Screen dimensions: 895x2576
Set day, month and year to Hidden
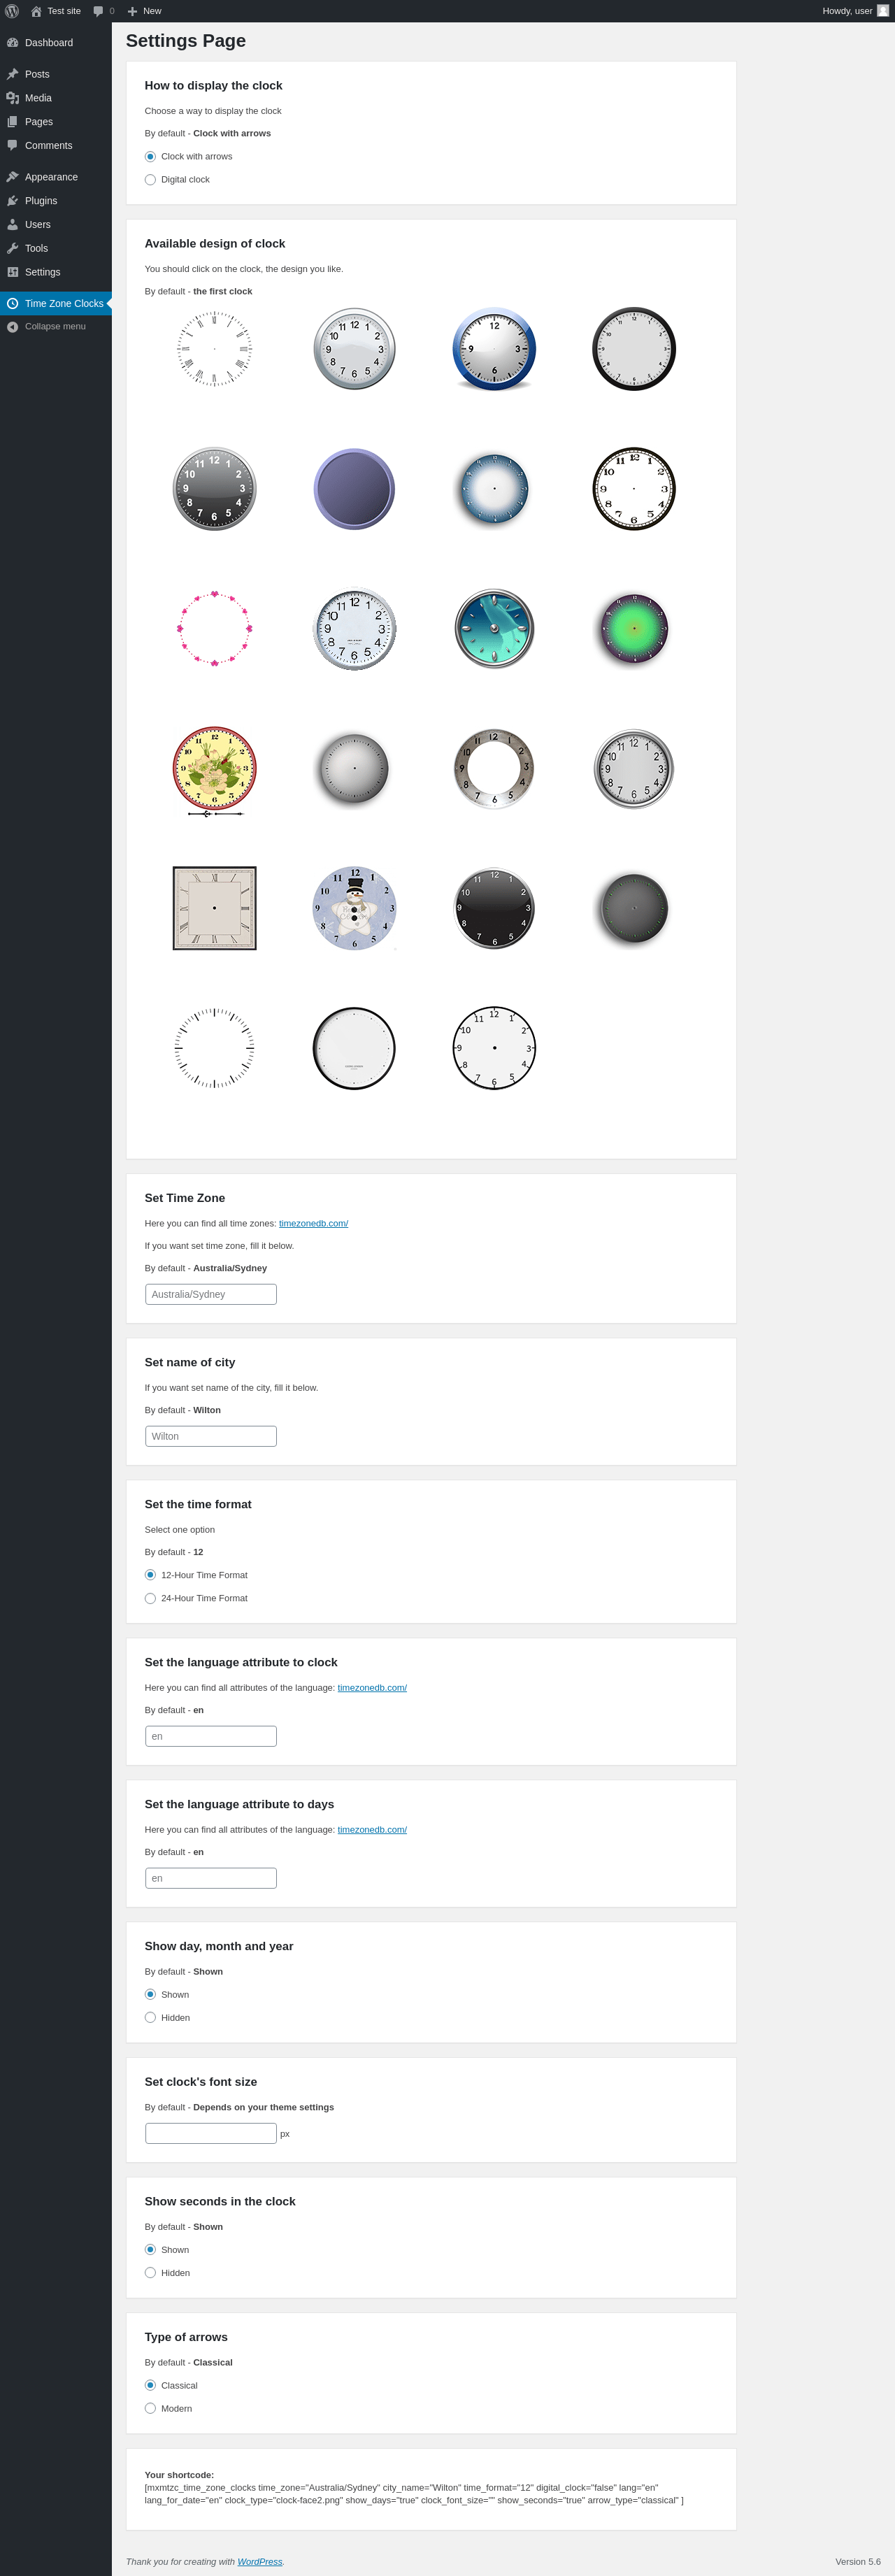click(150, 2017)
